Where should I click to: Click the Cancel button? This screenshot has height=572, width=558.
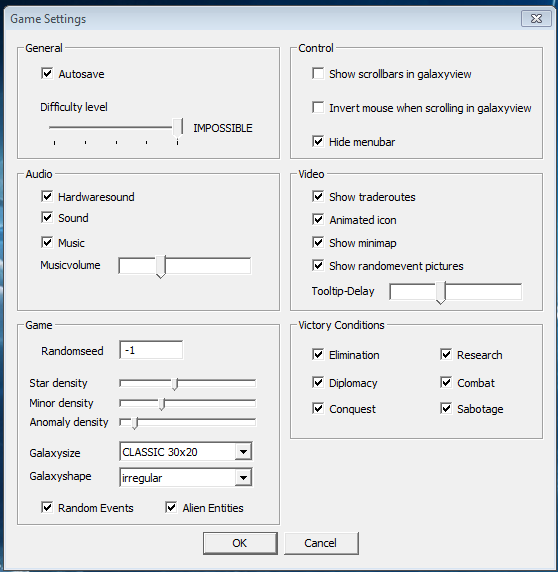(321, 543)
